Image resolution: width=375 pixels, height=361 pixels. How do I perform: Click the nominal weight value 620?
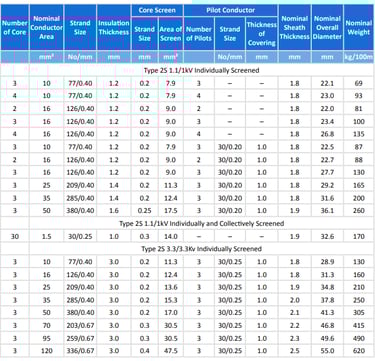click(x=359, y=351)
